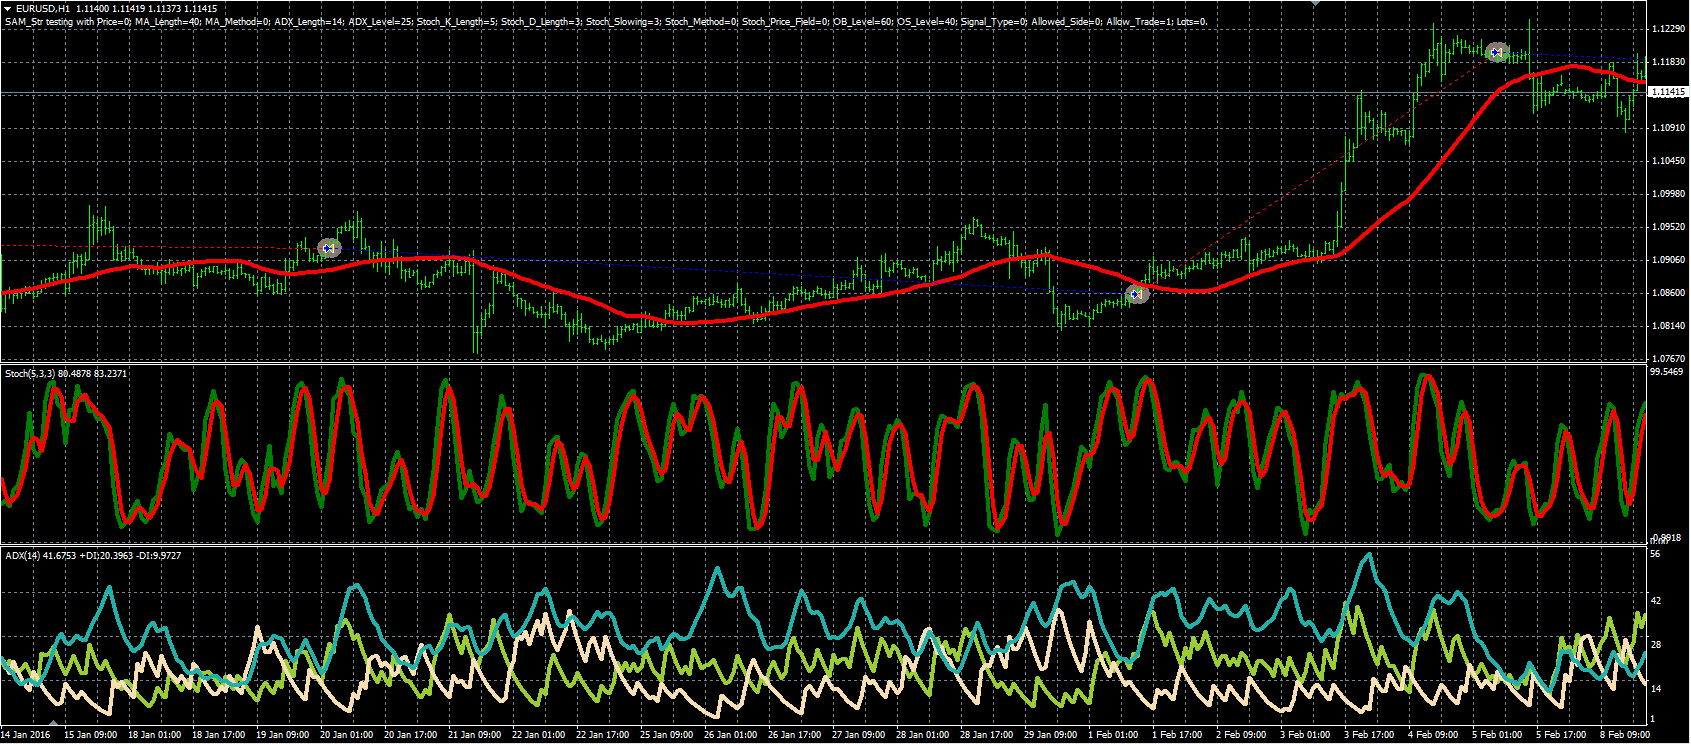Click the current price label 1.11415
Image resolution: width=1691 pixels, height=744 pixels.
point(1668,92)
